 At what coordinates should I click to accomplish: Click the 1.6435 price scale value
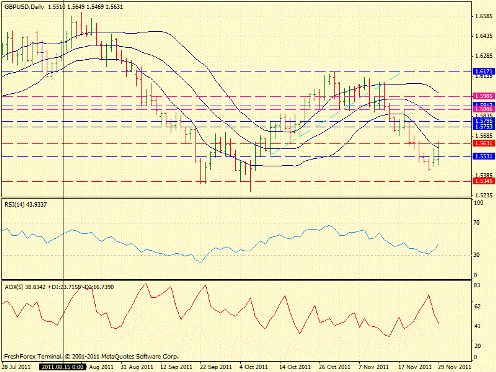(x=484, y=36)
